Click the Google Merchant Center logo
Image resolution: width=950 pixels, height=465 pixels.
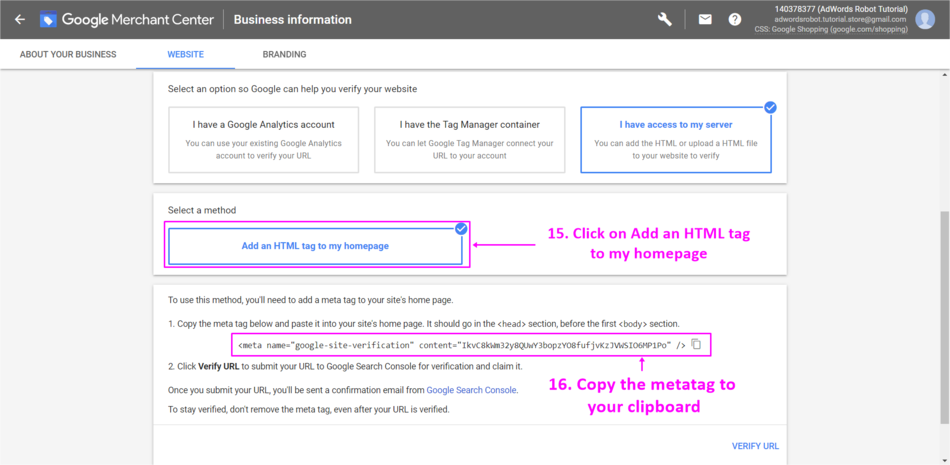[x=49, y=19]
